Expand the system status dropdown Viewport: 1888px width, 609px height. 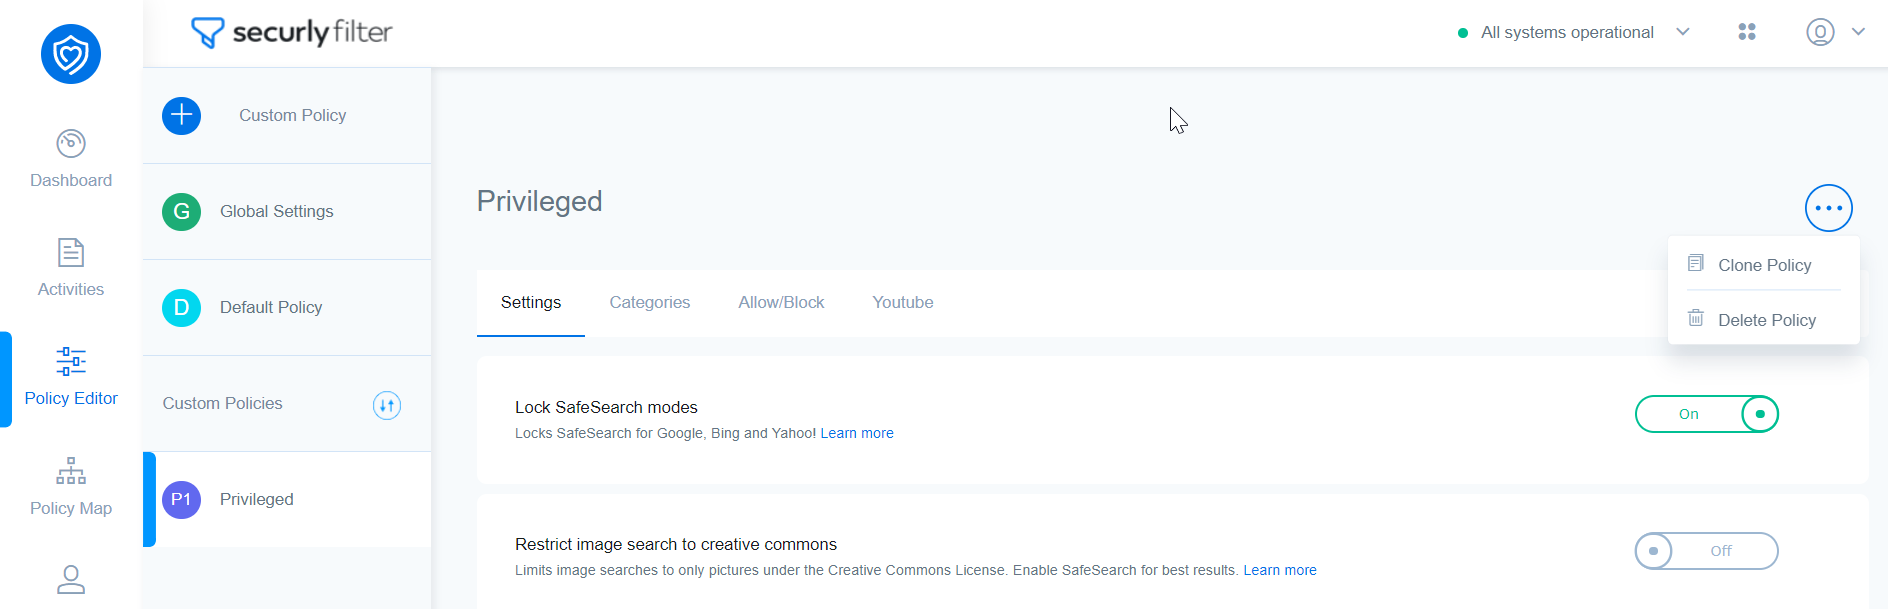coord(1683,32)
